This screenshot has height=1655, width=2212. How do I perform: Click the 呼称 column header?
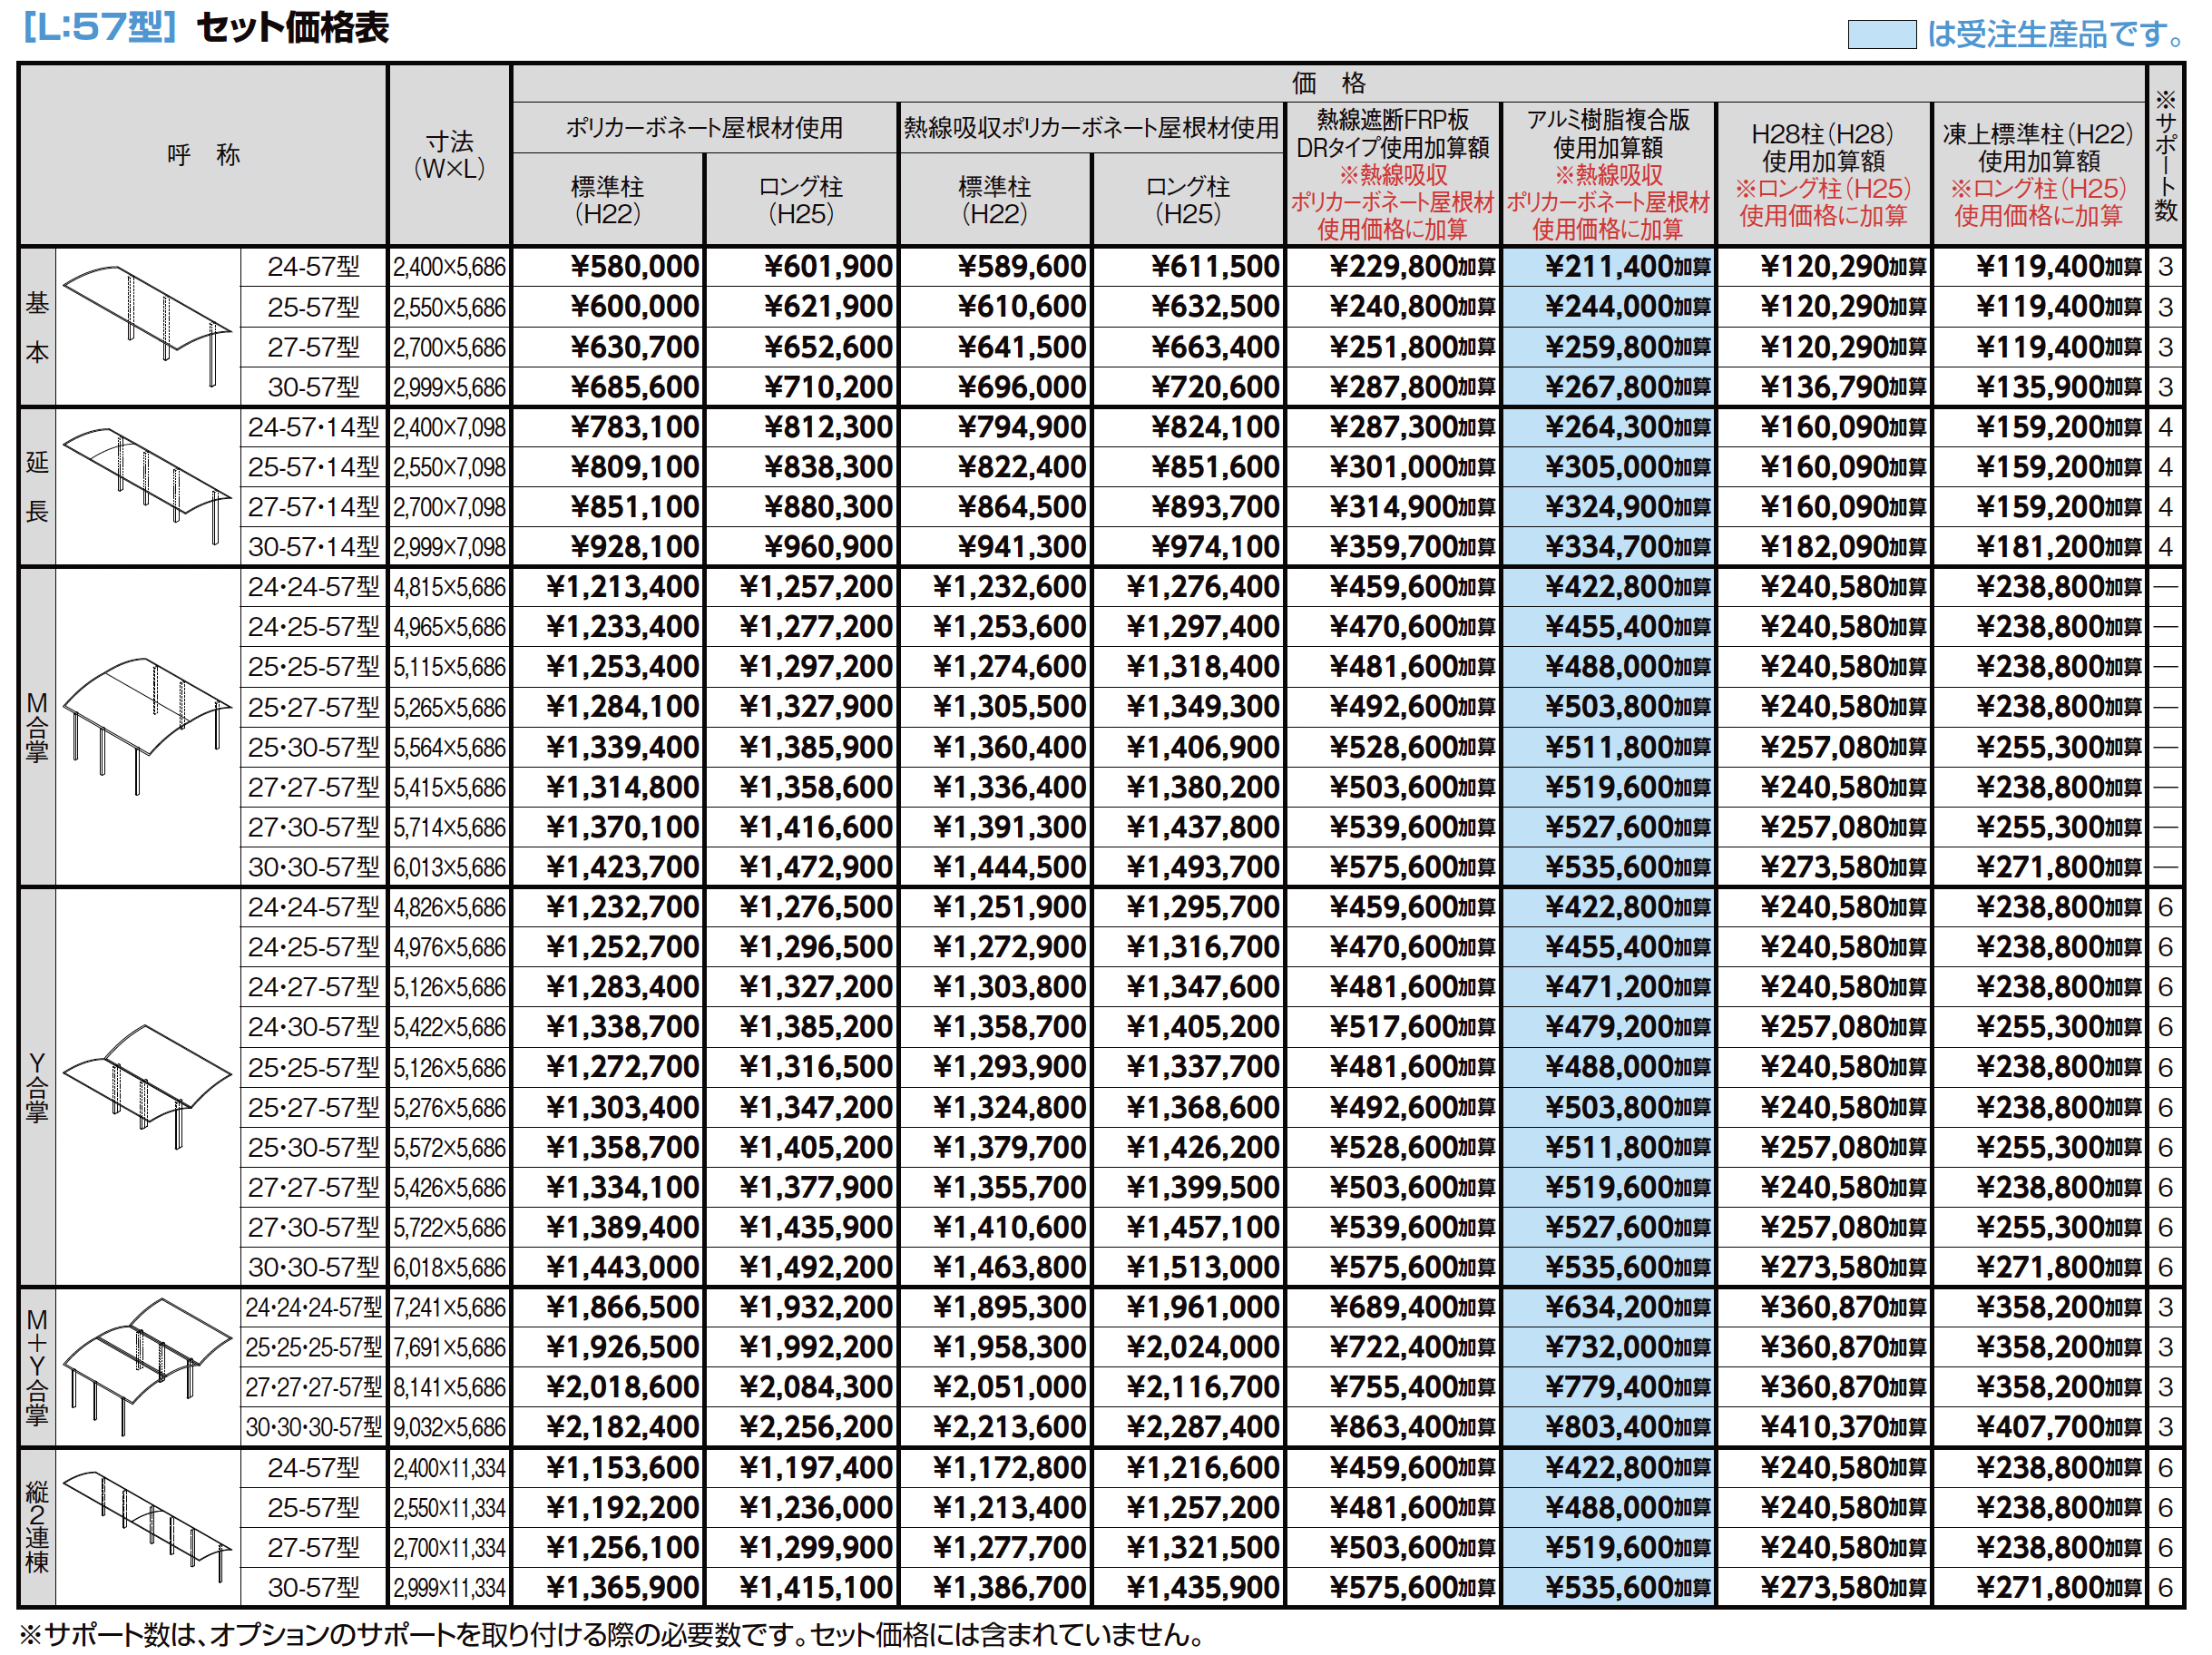point(203,155)
